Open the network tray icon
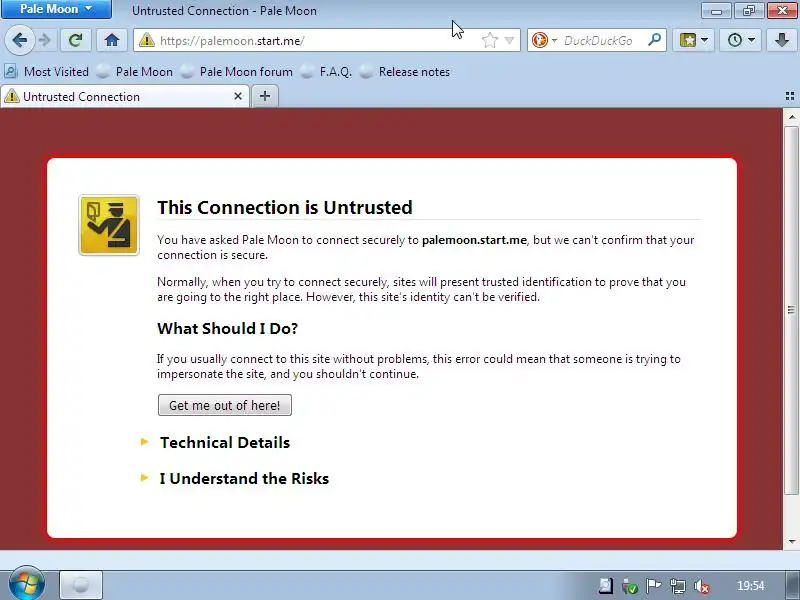 [678, 586]
